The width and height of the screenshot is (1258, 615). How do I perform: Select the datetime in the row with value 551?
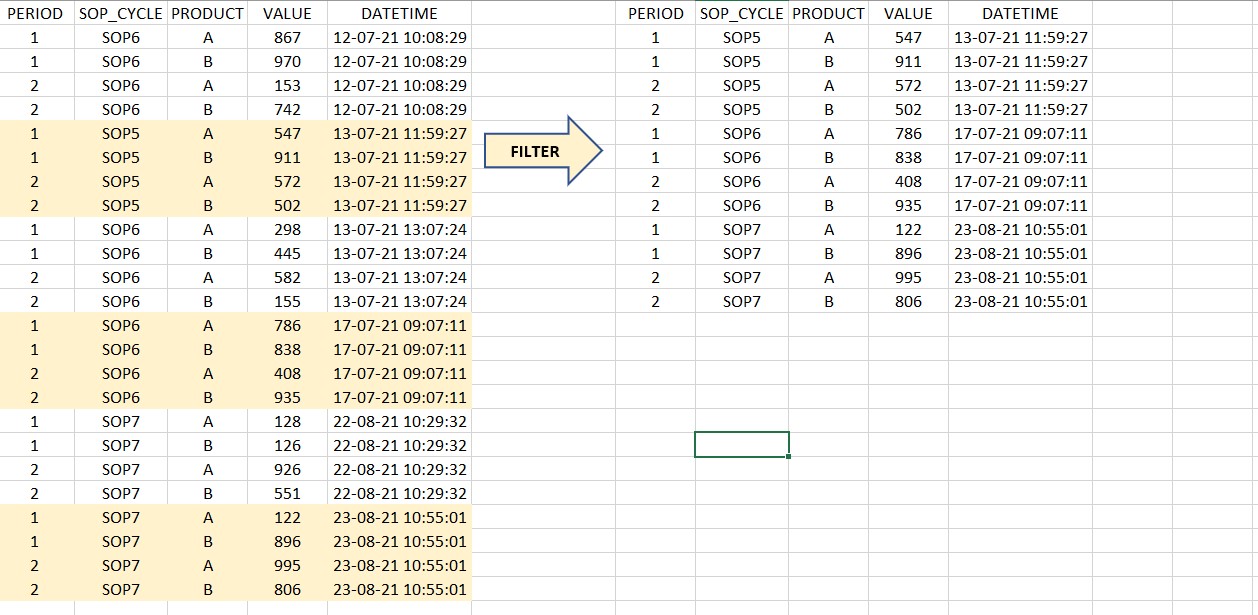tap(399, 493)
